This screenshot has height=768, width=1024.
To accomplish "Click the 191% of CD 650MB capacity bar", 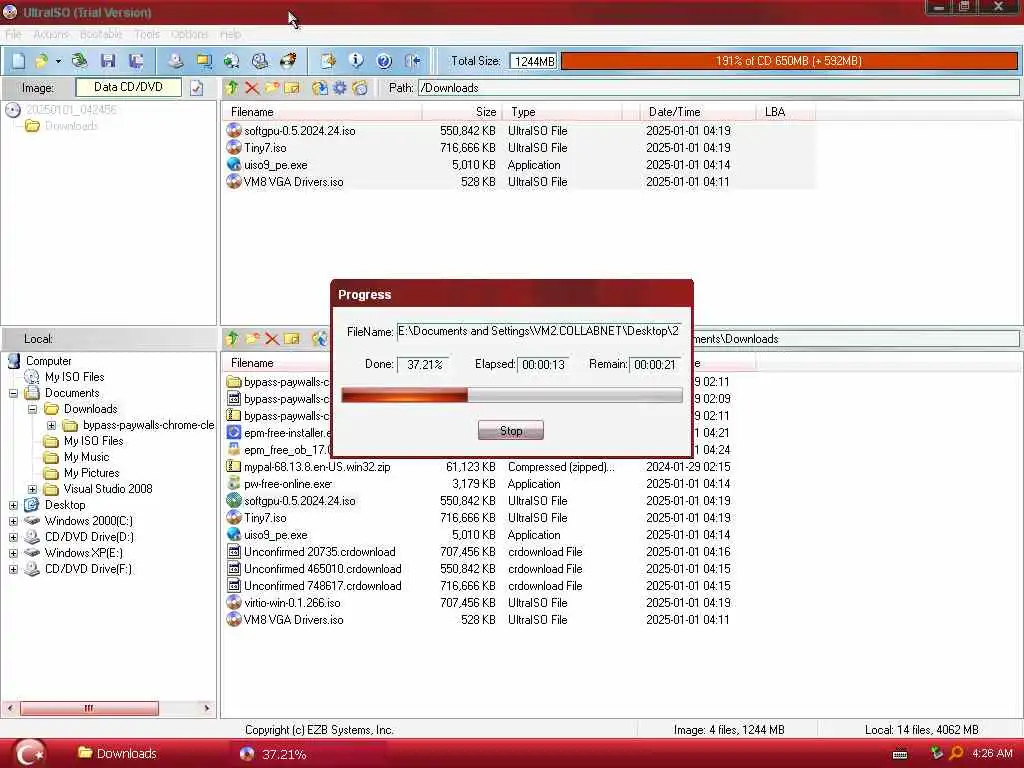I will (x=789, y=61).
